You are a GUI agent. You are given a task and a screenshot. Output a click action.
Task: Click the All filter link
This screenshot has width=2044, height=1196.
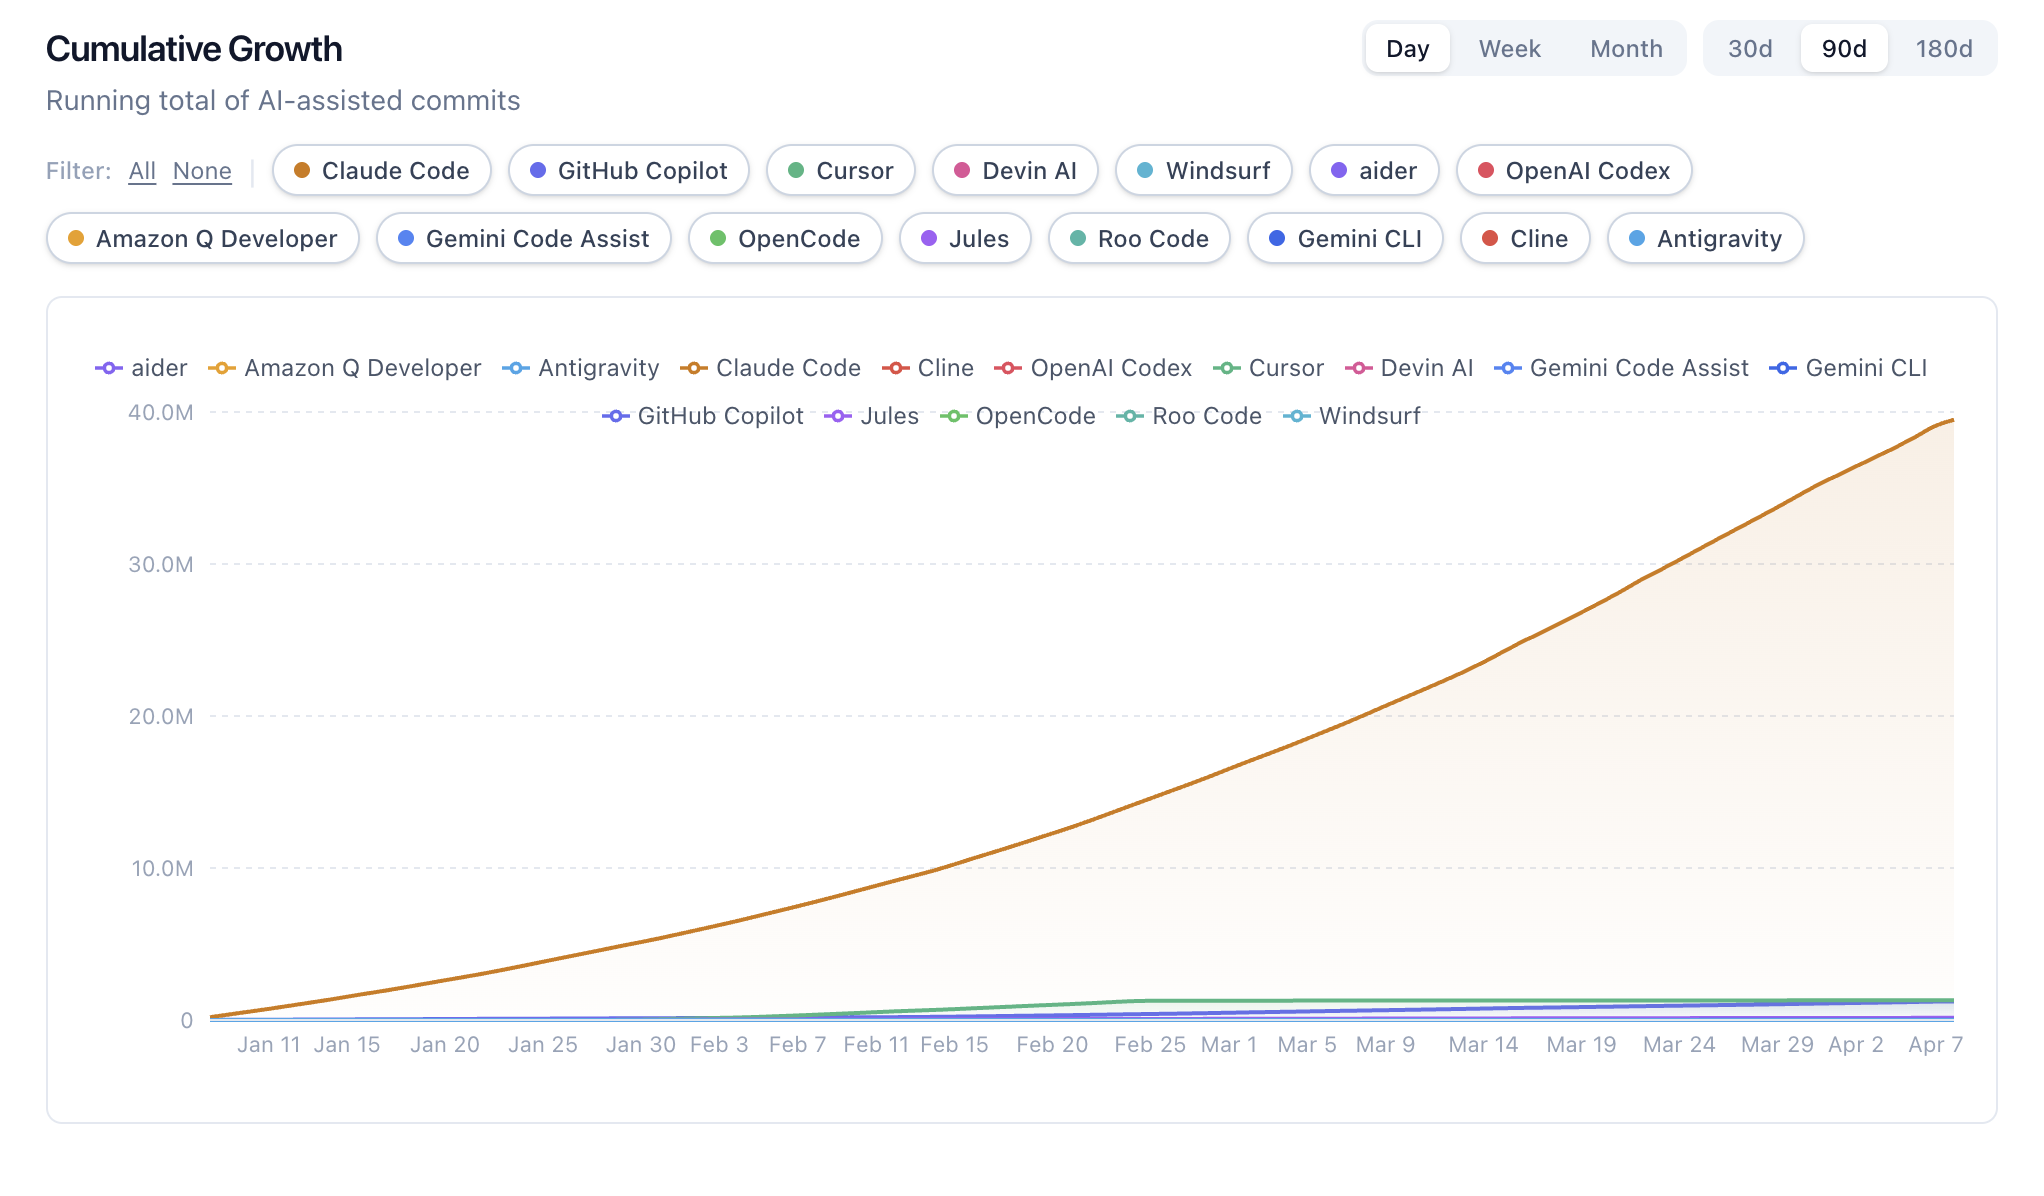coord(142,171)
